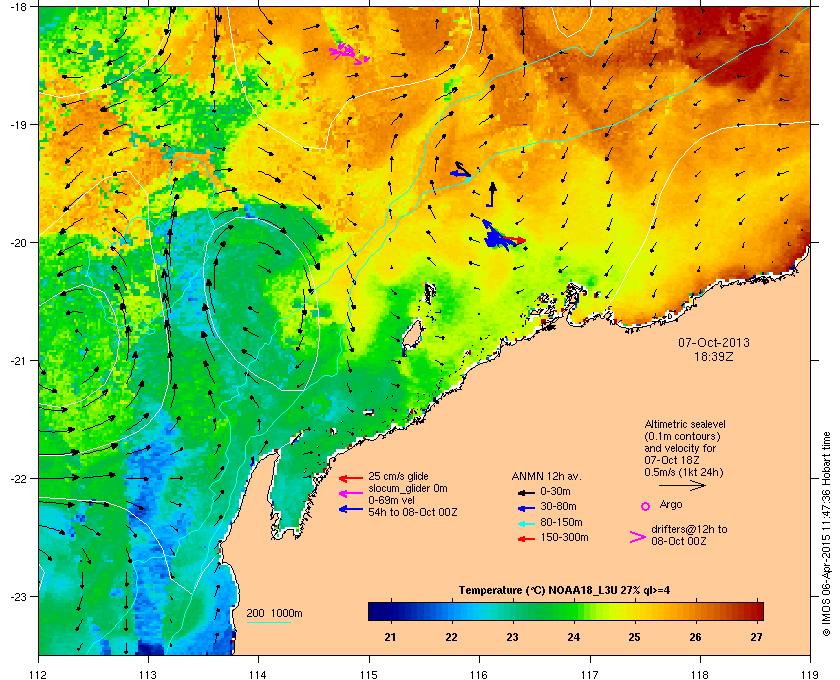Click the longitude 112 axis label

(x=39, y=674)
